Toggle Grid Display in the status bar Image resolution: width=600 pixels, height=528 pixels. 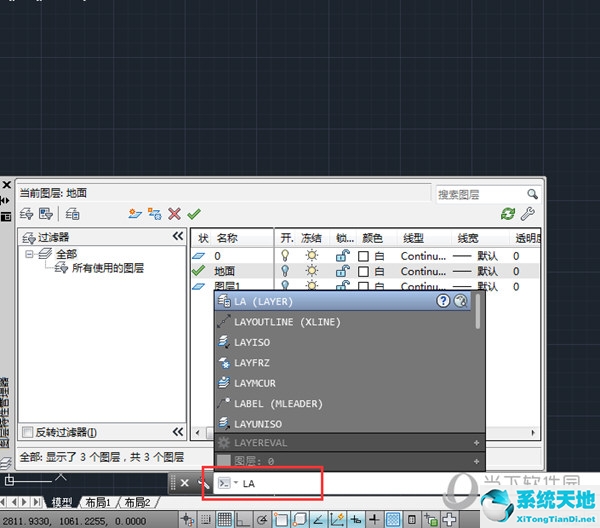[x=225, y=519]
